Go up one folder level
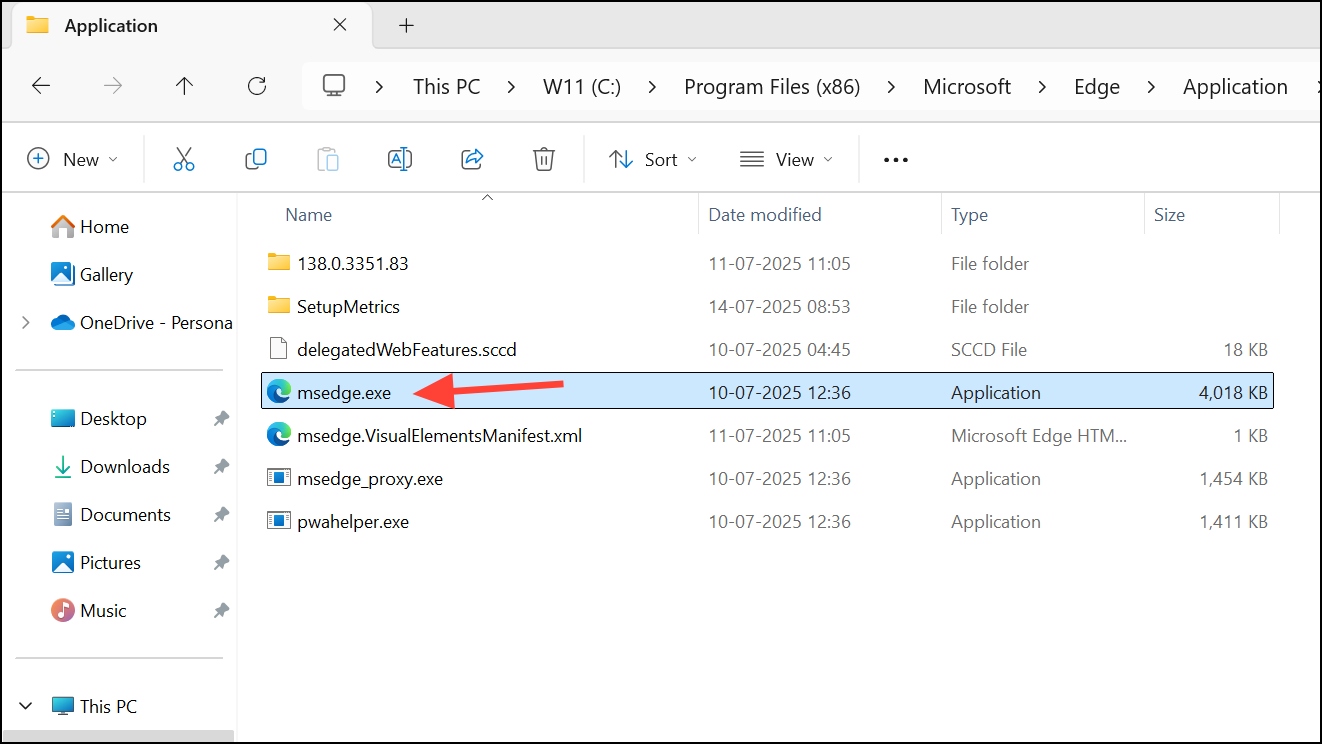 184,86
